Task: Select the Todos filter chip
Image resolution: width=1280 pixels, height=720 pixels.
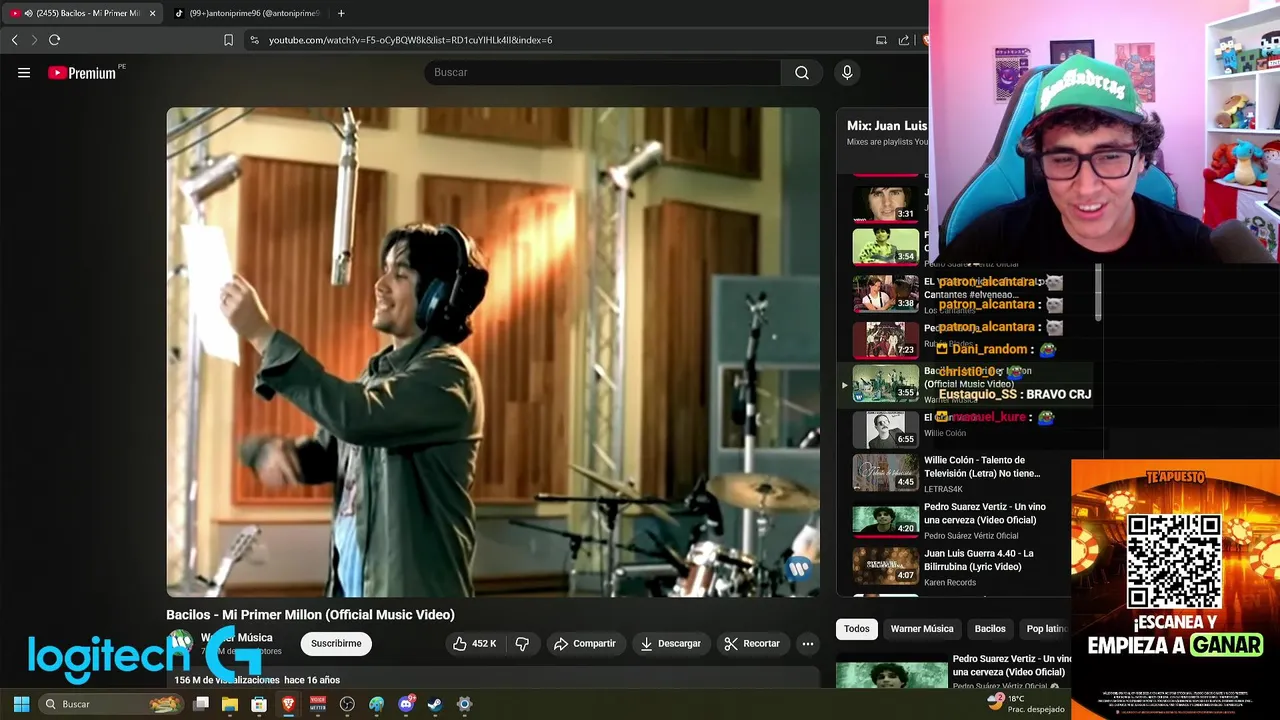Action: (x=857, y=629)
